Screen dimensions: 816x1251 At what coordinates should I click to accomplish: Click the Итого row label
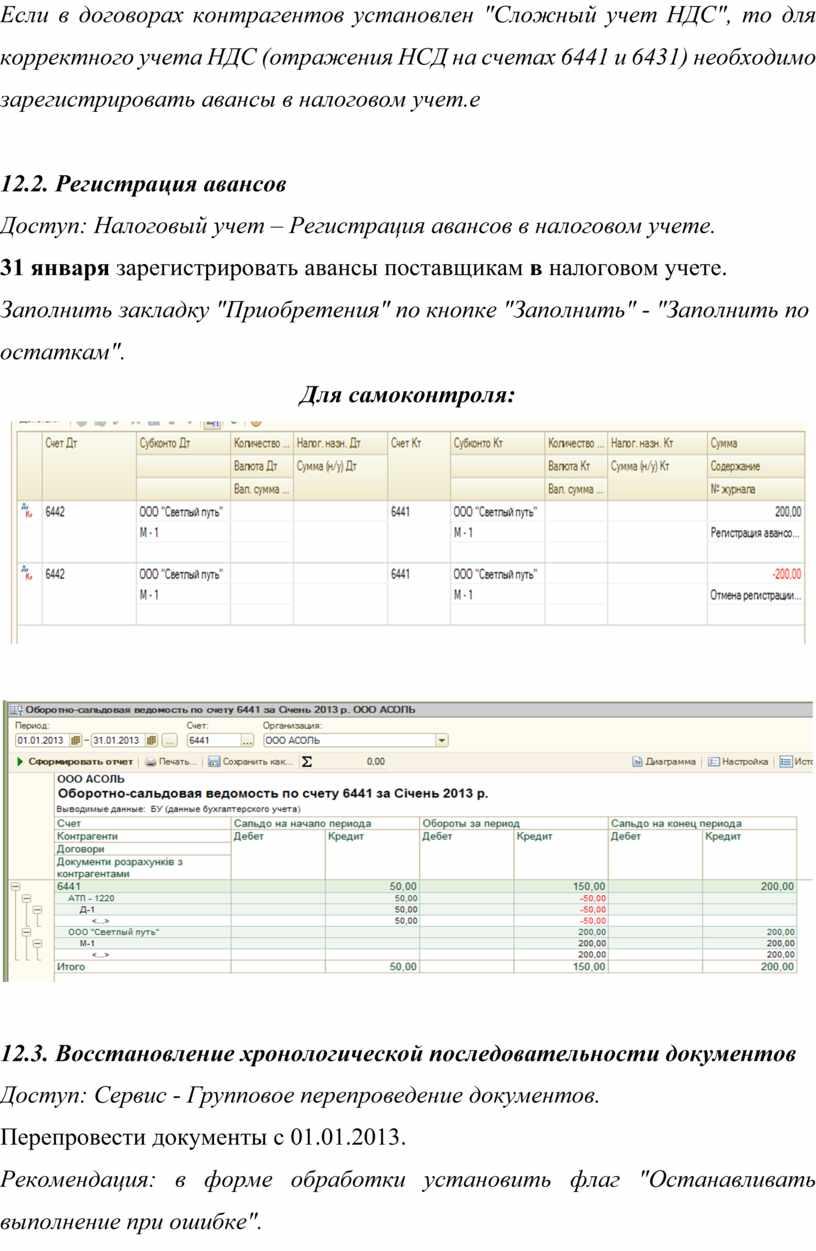tap(72, 967)
